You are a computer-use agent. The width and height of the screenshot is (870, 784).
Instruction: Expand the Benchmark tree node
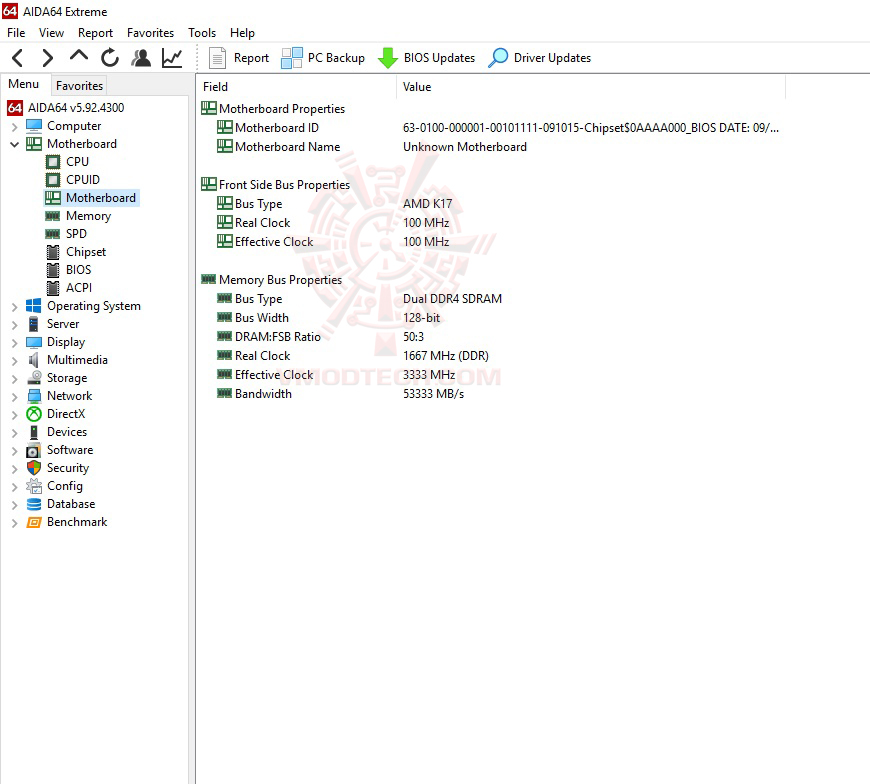[x=14, y=523]
